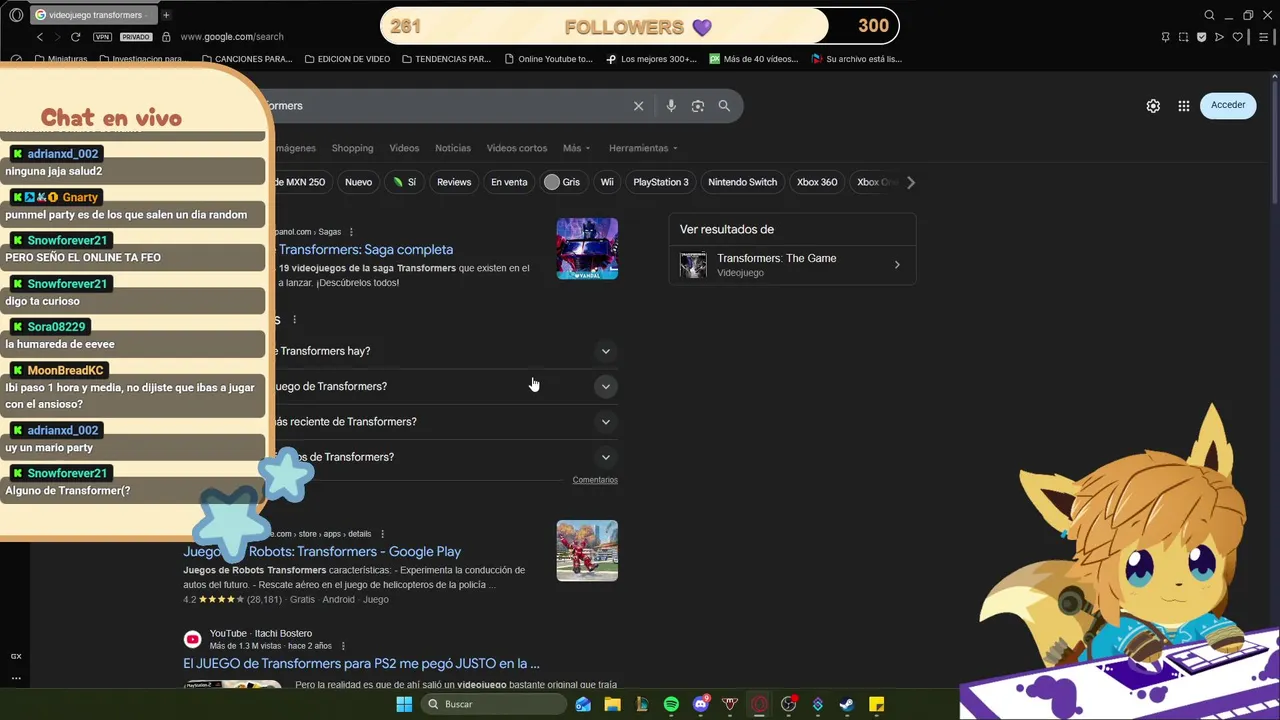The height and width of the screenshot is (720, 1280).
Task: Open El JUEGO de Transformers PS2 video link
Action: (x=361, y=663)
